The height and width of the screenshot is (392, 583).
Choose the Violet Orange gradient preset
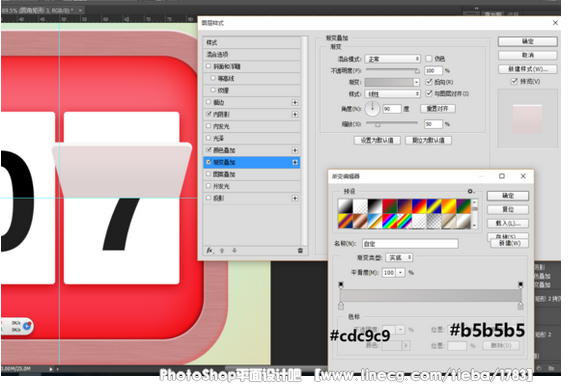[404, 206]
